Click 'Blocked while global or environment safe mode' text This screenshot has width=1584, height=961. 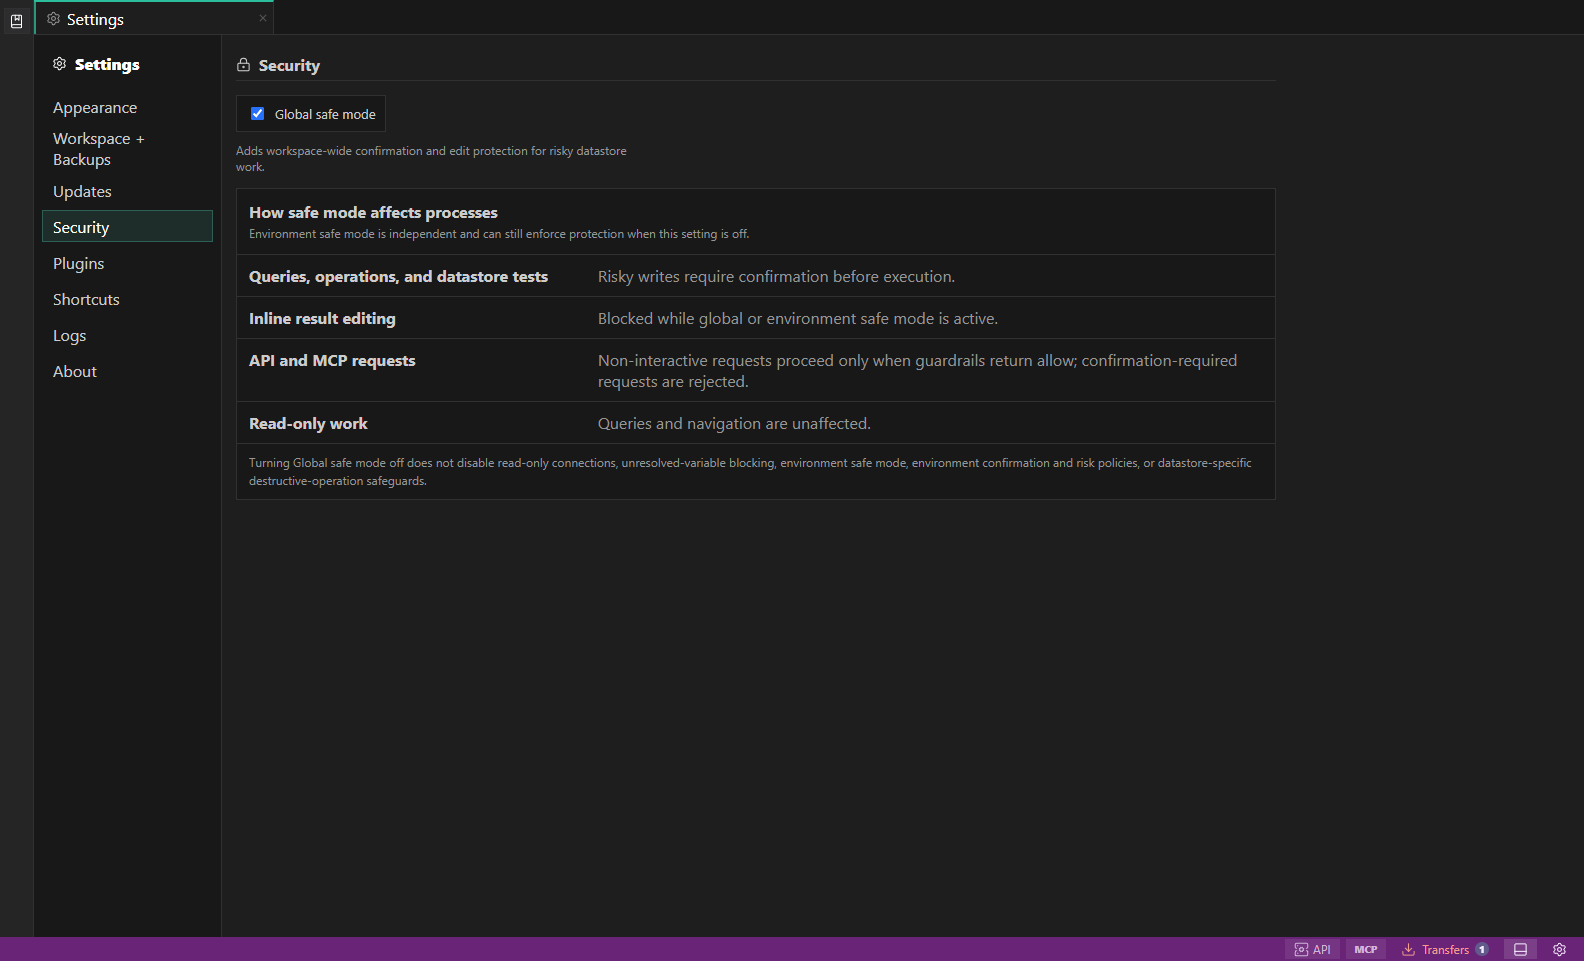coord(798,319)
